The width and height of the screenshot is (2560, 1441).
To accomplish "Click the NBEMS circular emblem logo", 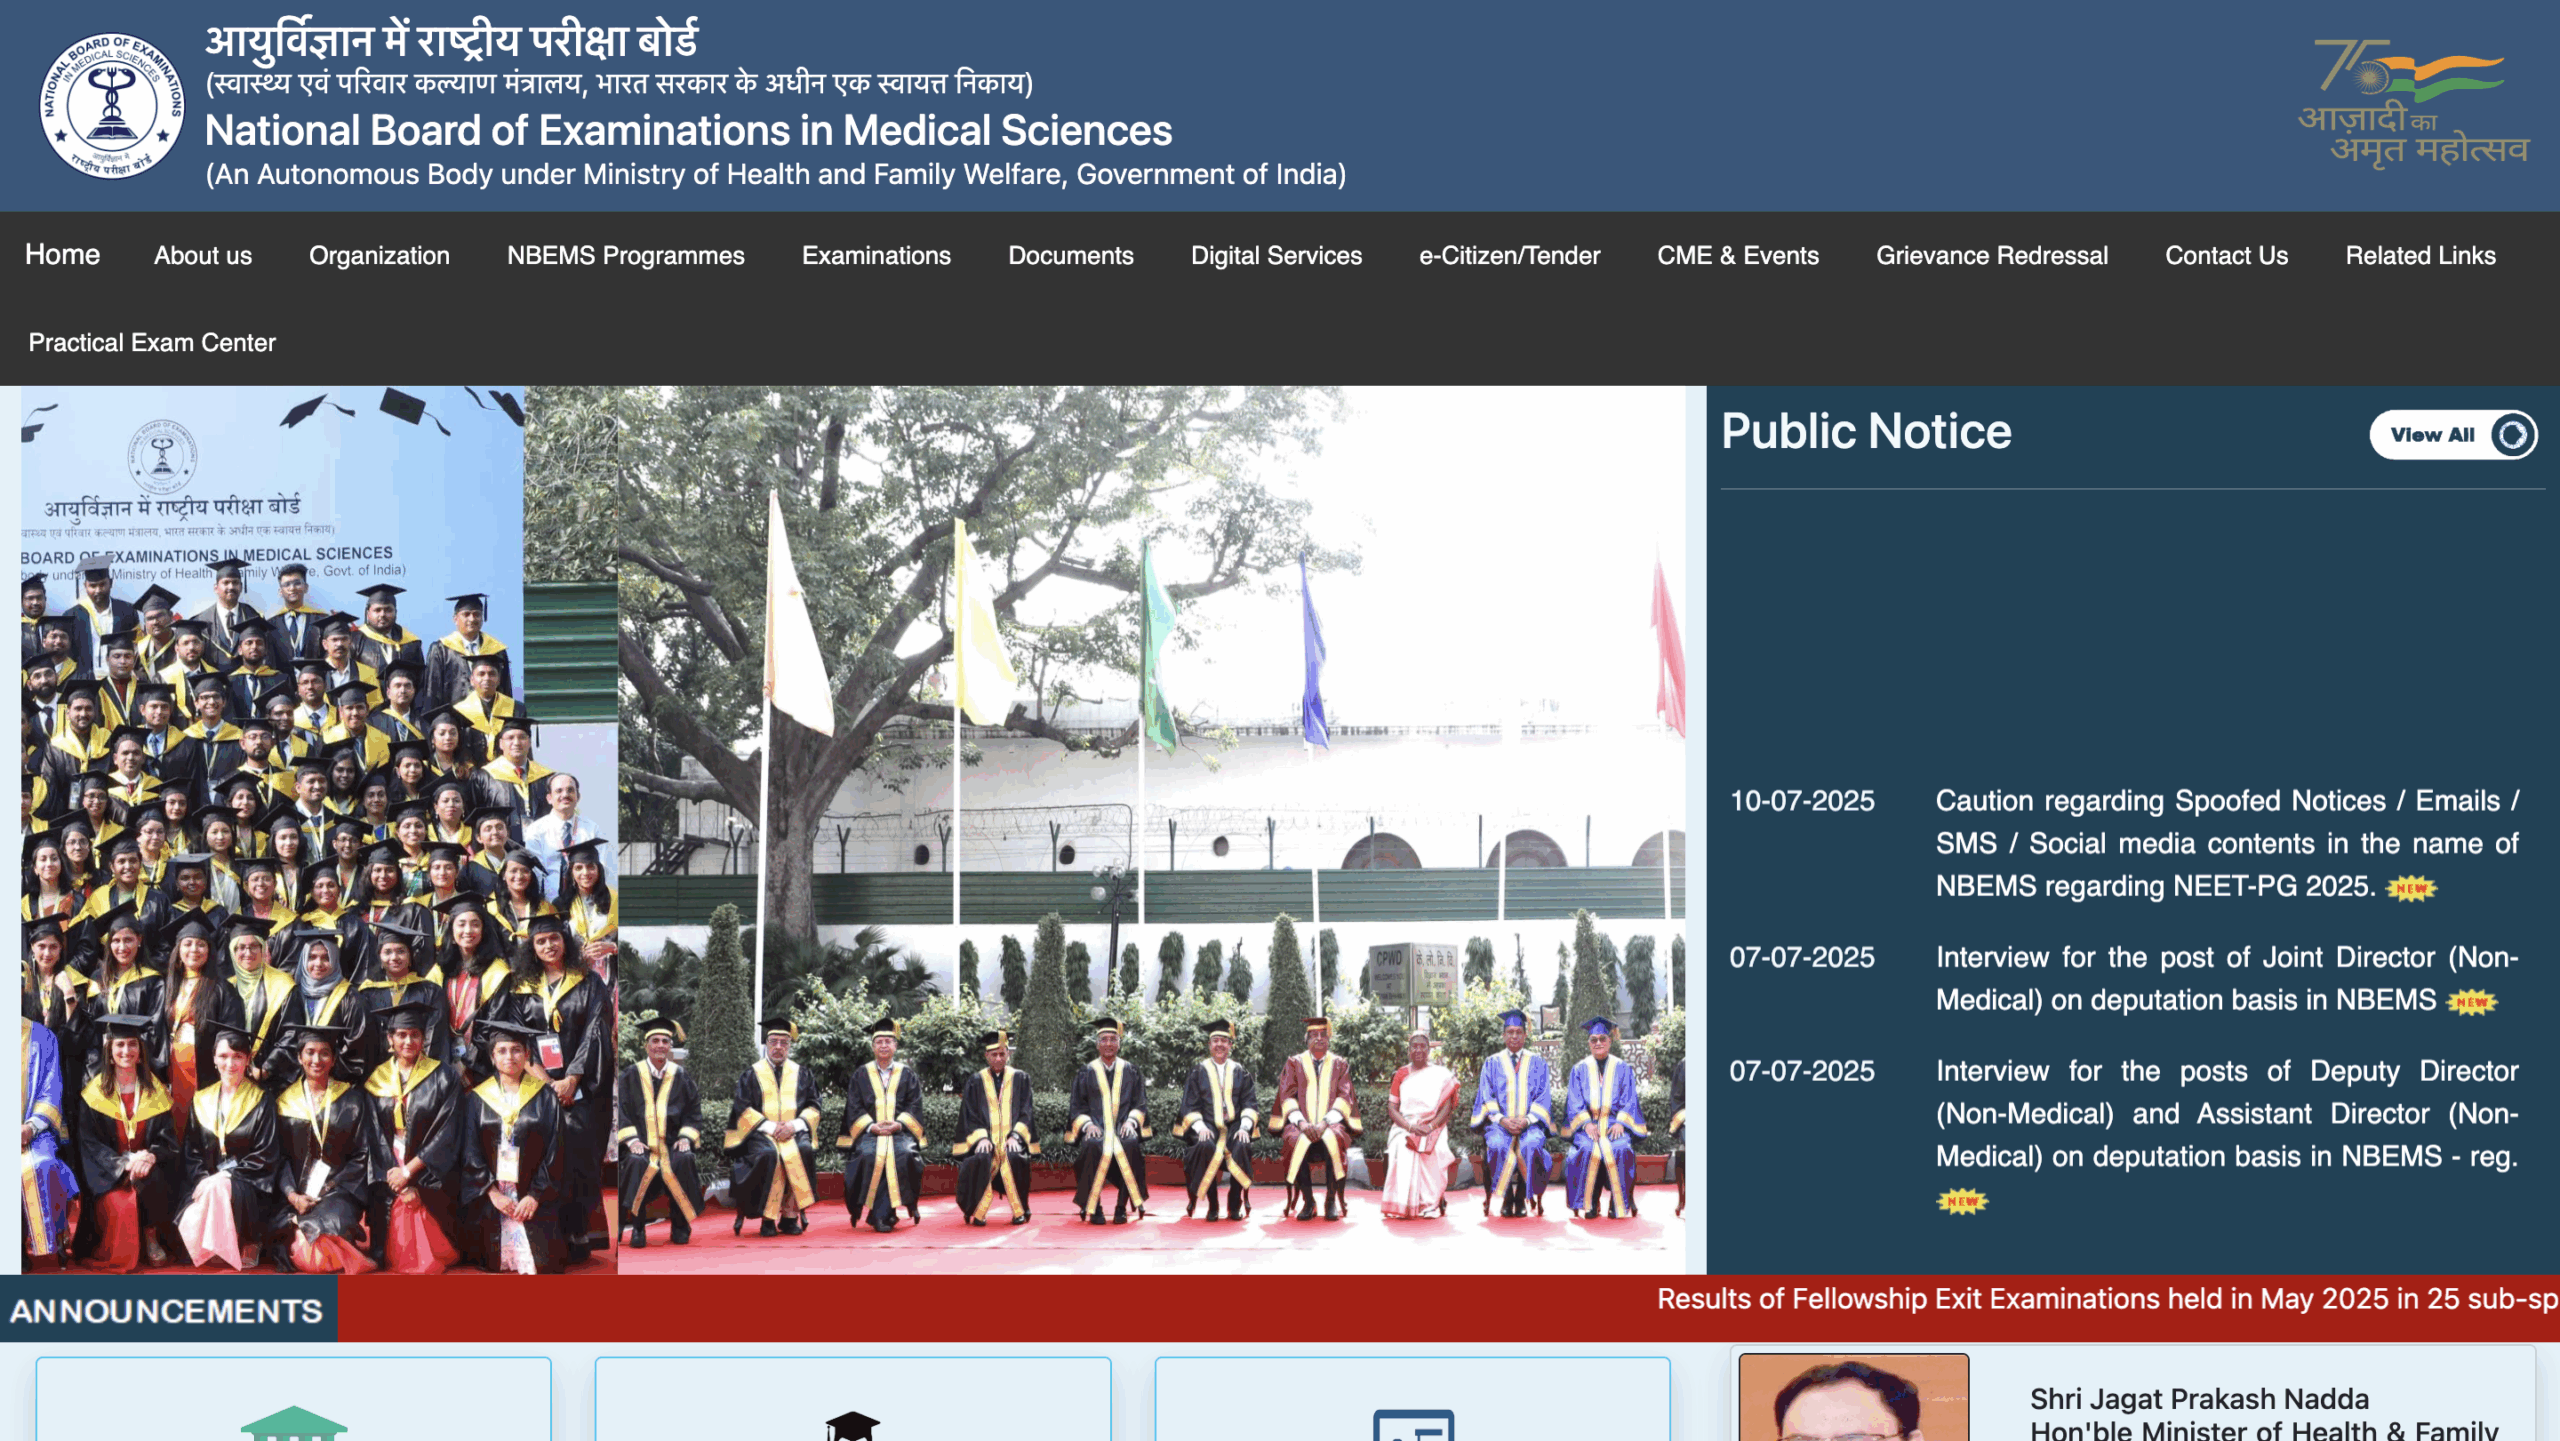I will (112, 106).
